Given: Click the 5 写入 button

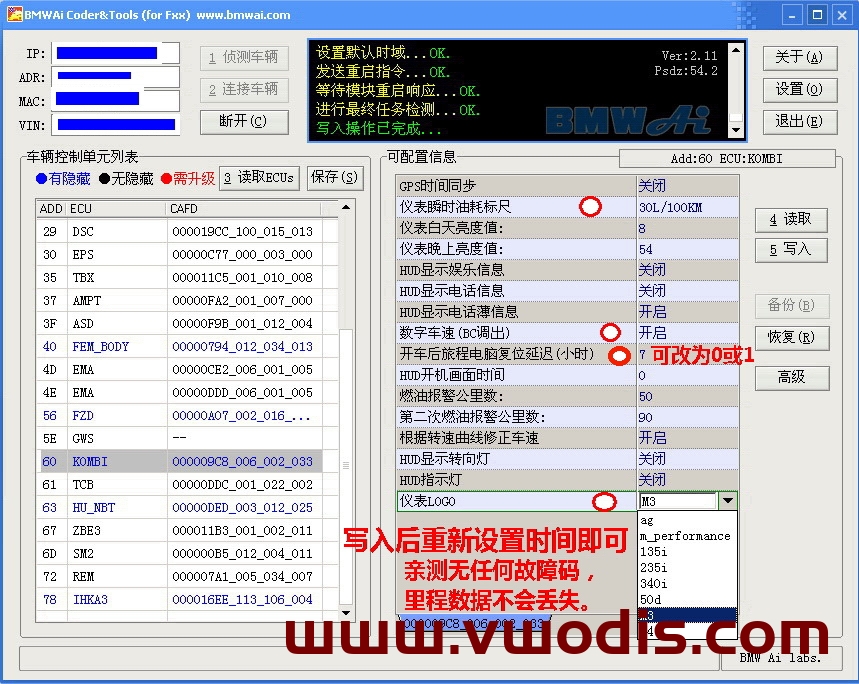Looking at the screenshot, I should [x=790, y=249].
